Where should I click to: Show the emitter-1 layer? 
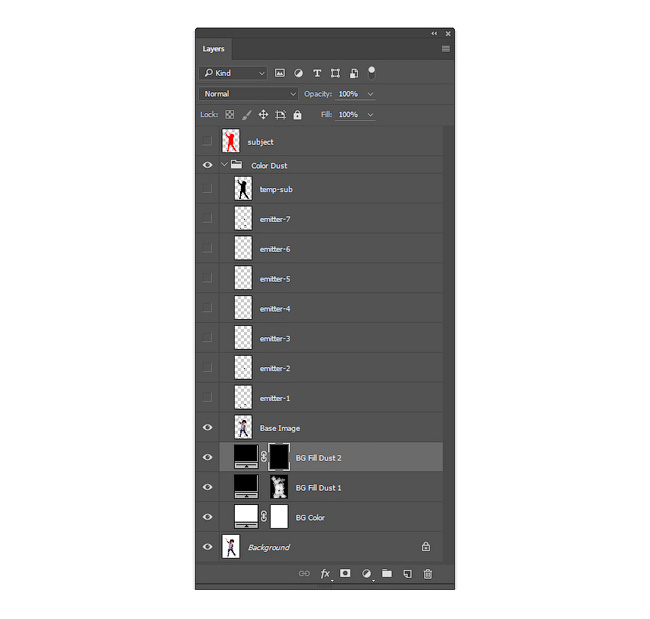[x=207, y=398]
